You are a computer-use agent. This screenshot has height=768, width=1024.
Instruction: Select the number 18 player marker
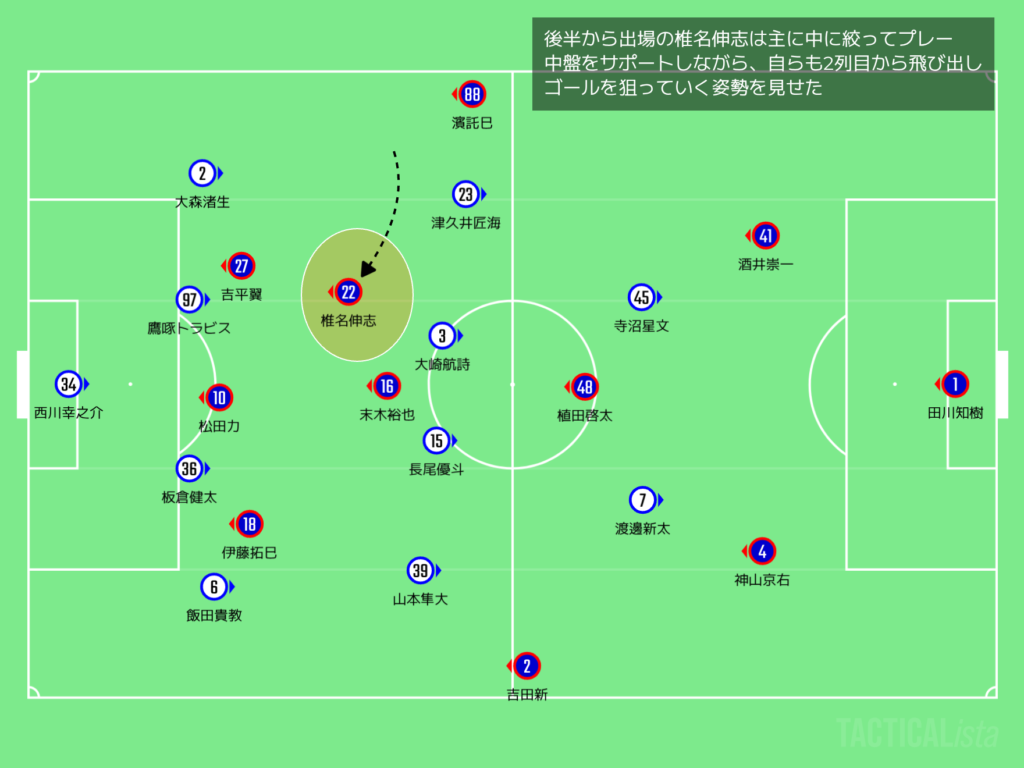(x=249, y=523)
